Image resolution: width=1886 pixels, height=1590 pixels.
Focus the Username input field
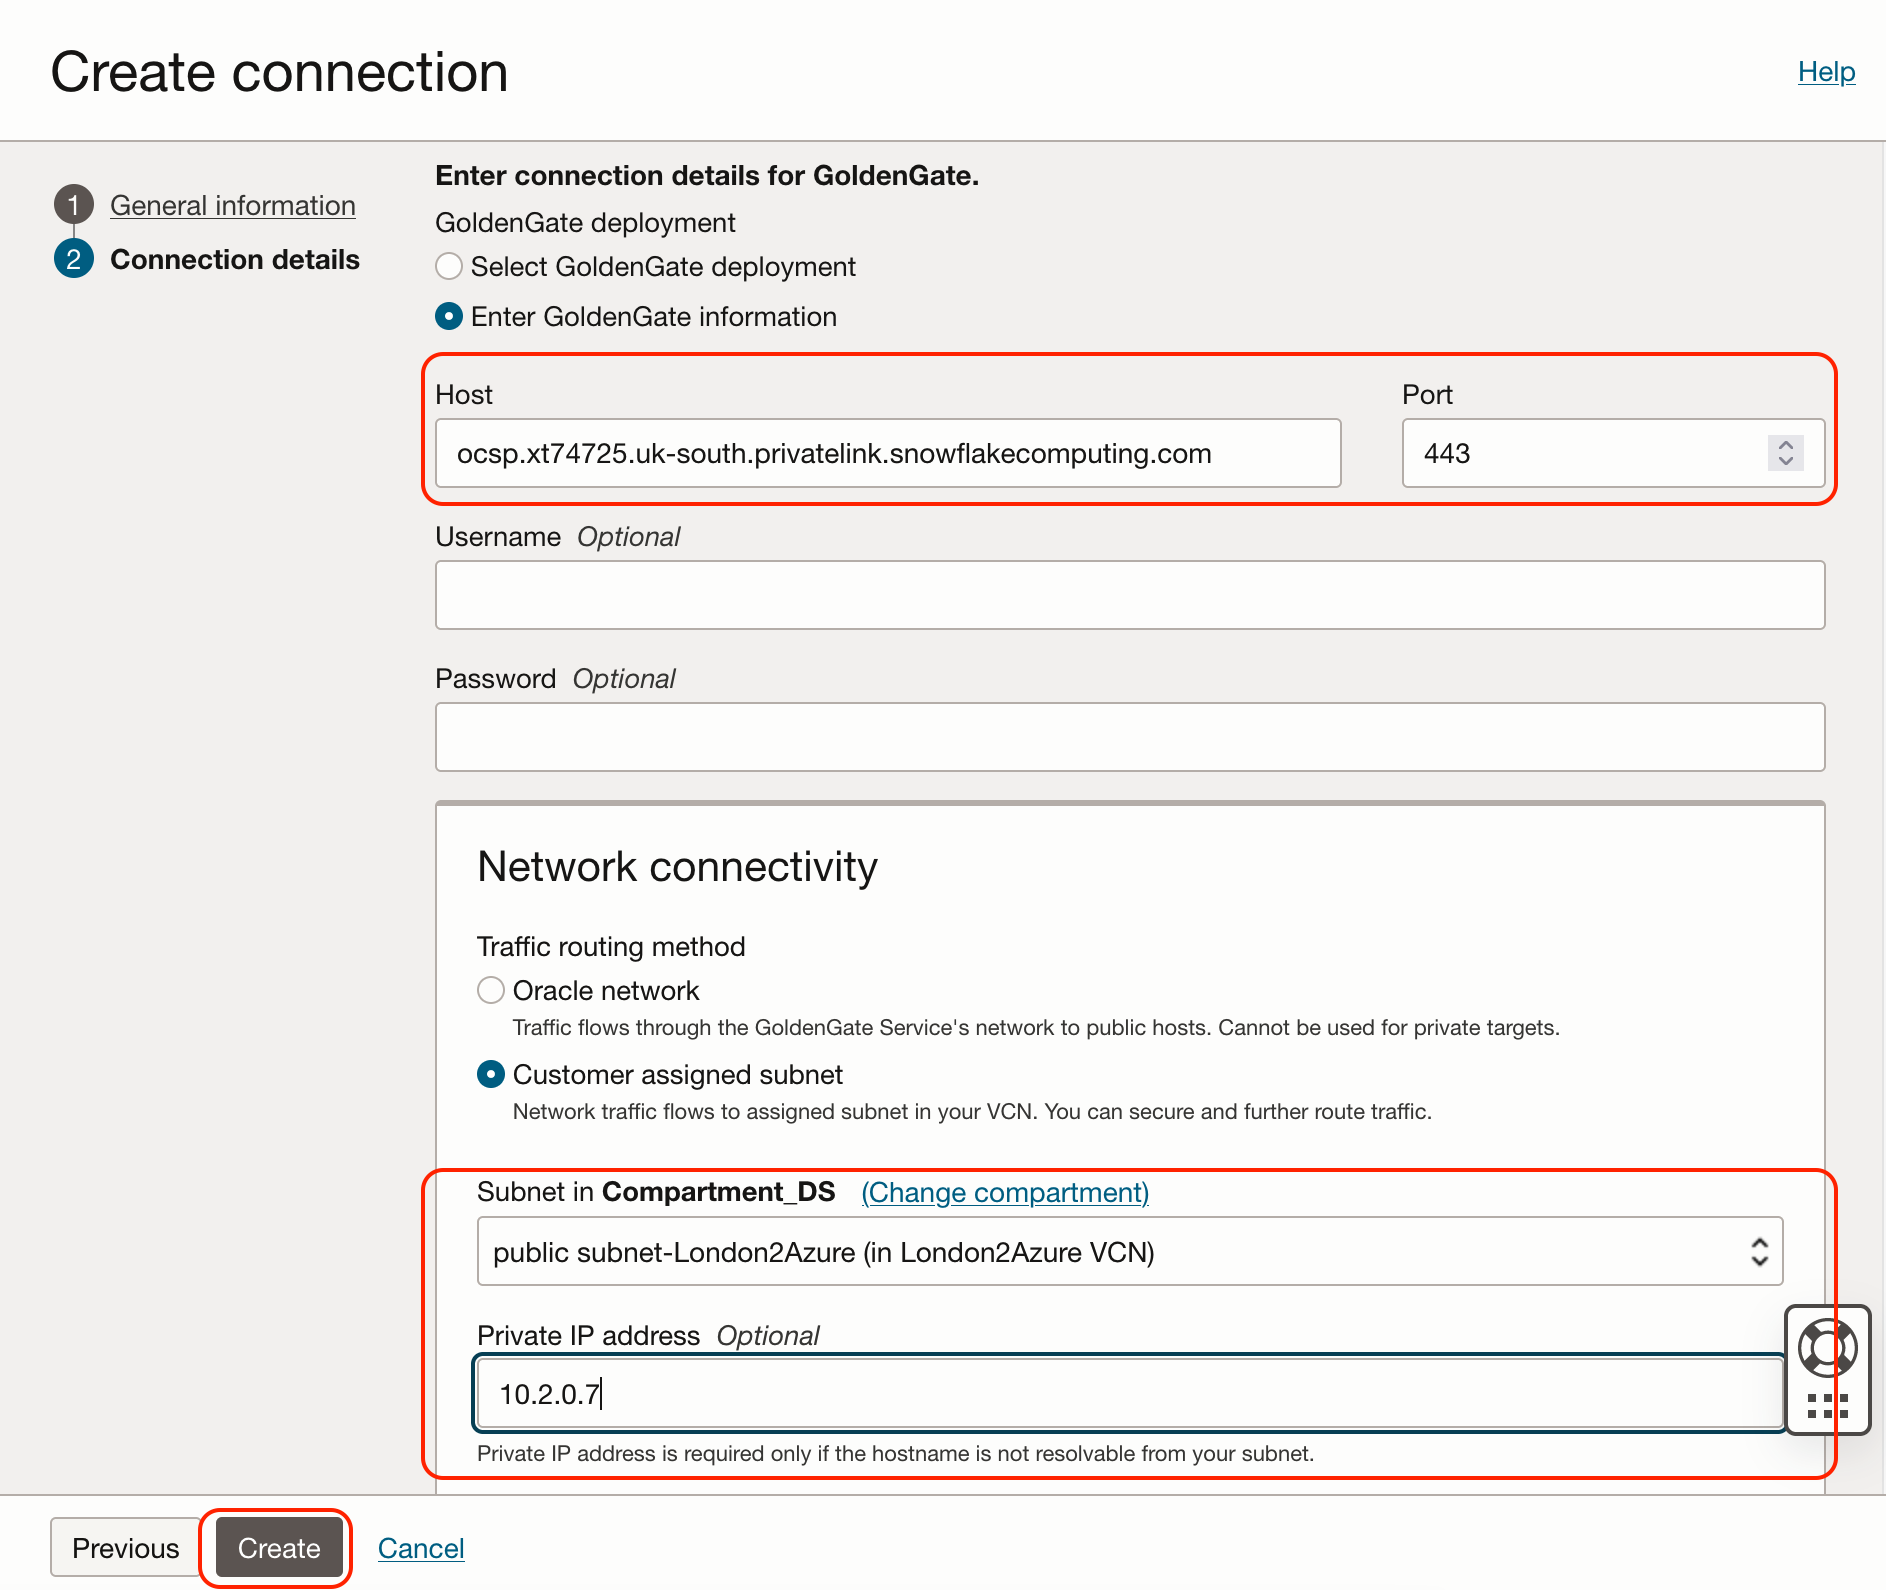[1129, 595]
